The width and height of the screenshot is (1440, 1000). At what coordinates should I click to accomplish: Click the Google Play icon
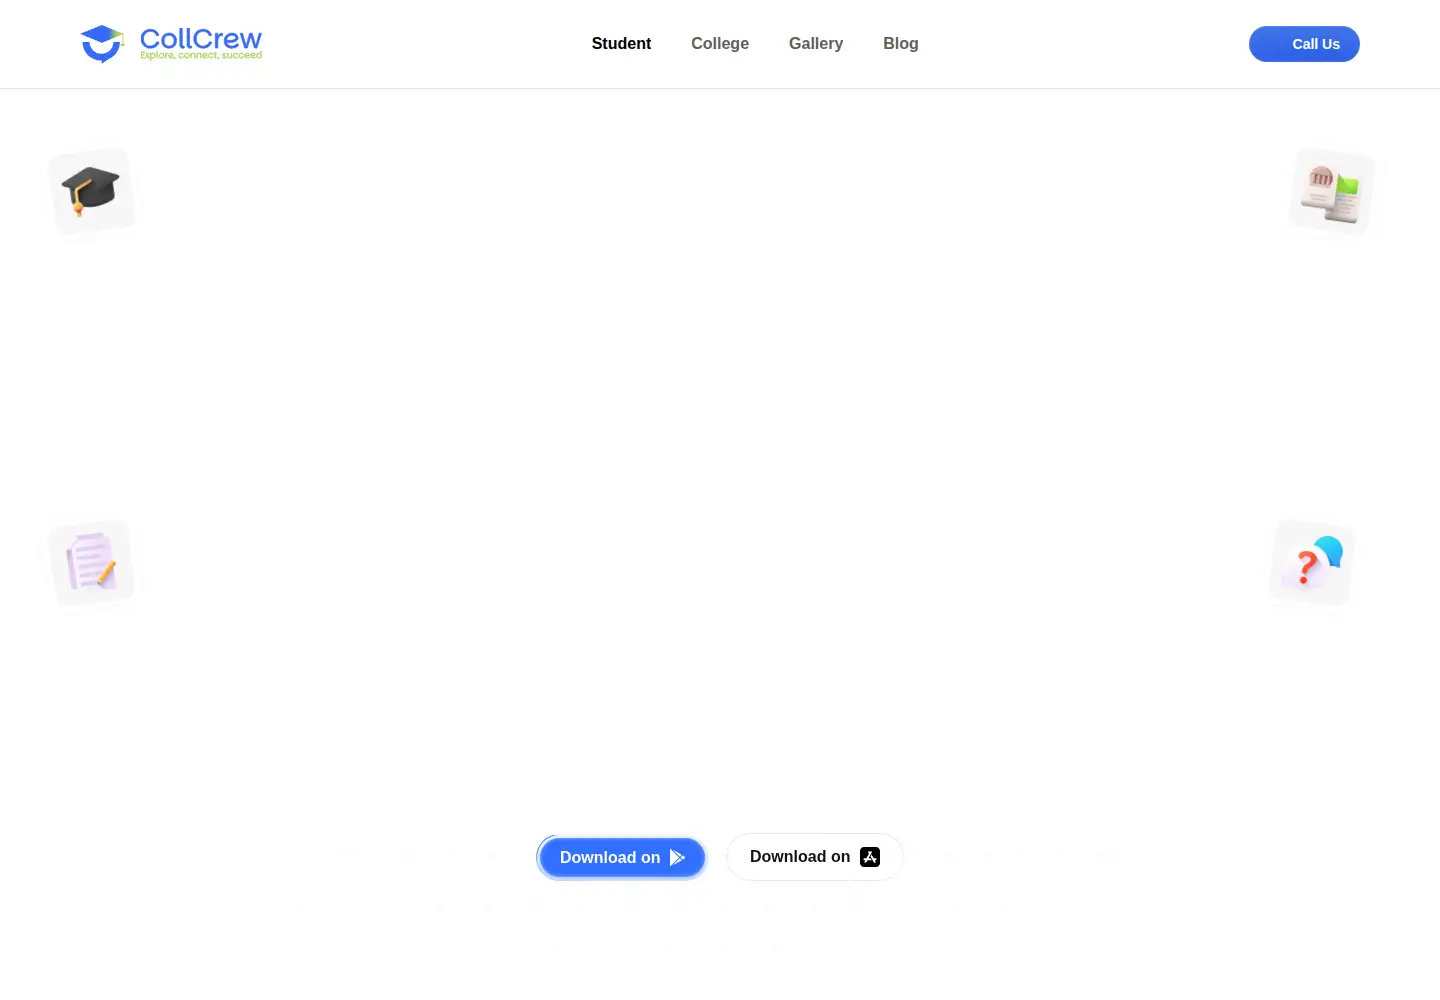pos(677,857)
